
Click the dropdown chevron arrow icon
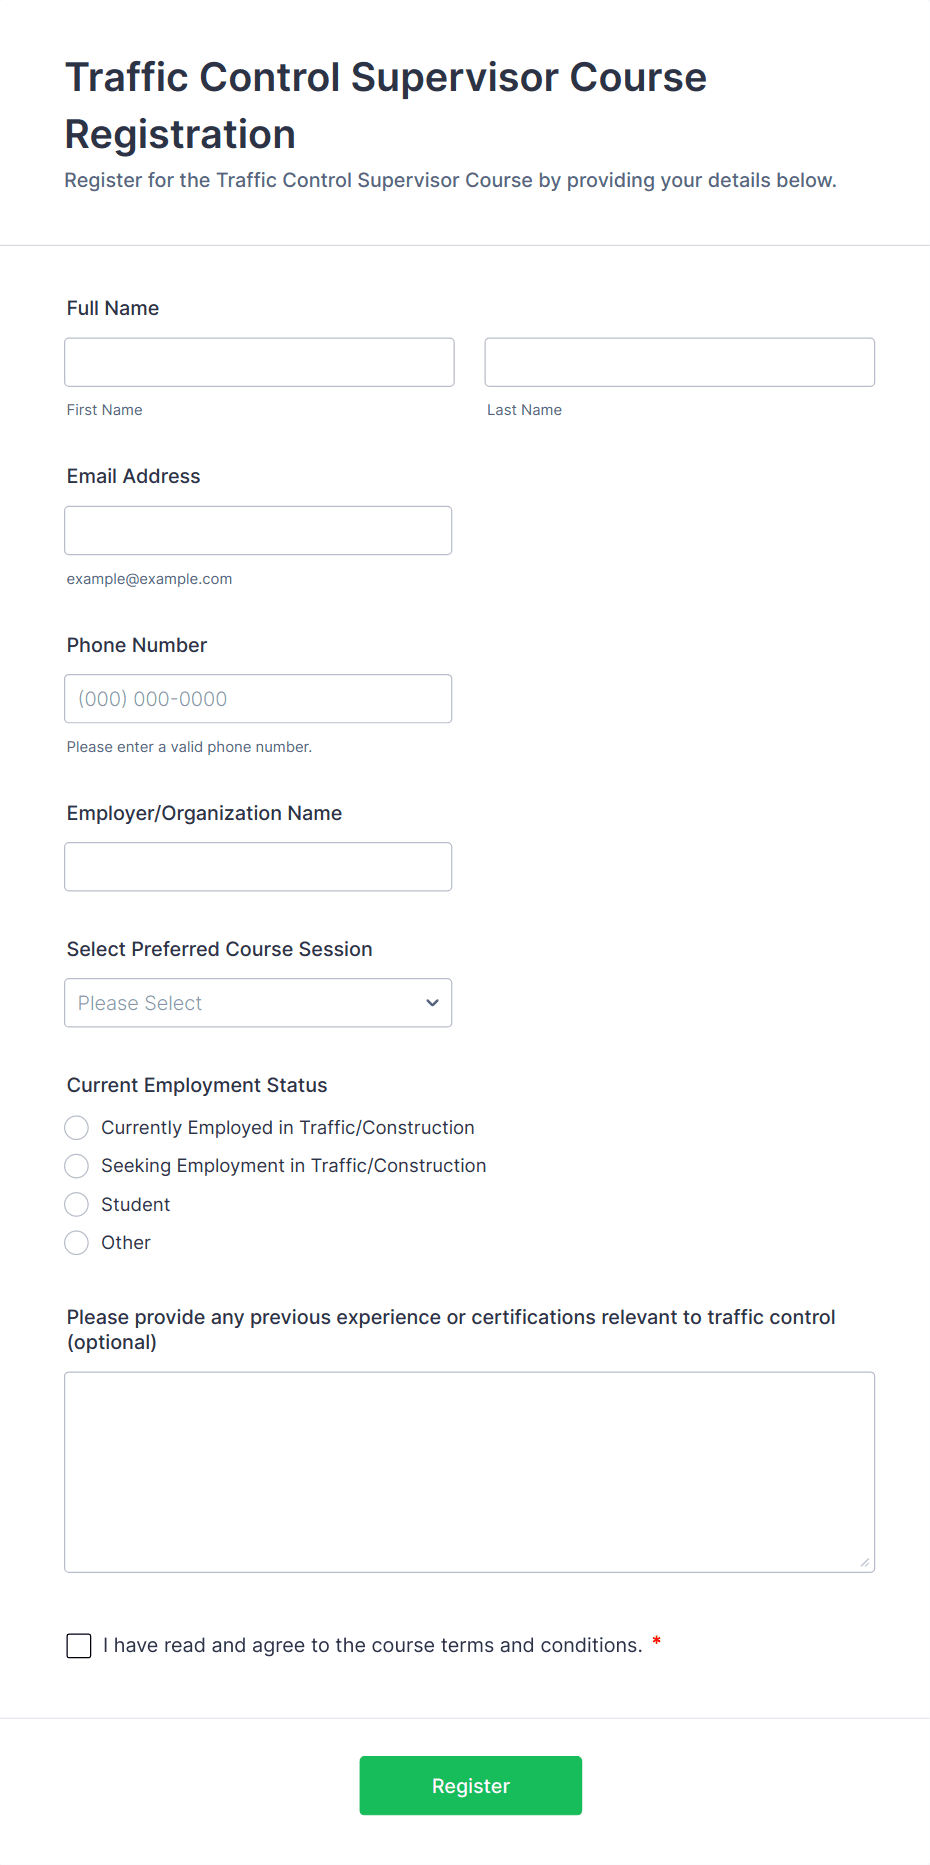click(432, 1003)
